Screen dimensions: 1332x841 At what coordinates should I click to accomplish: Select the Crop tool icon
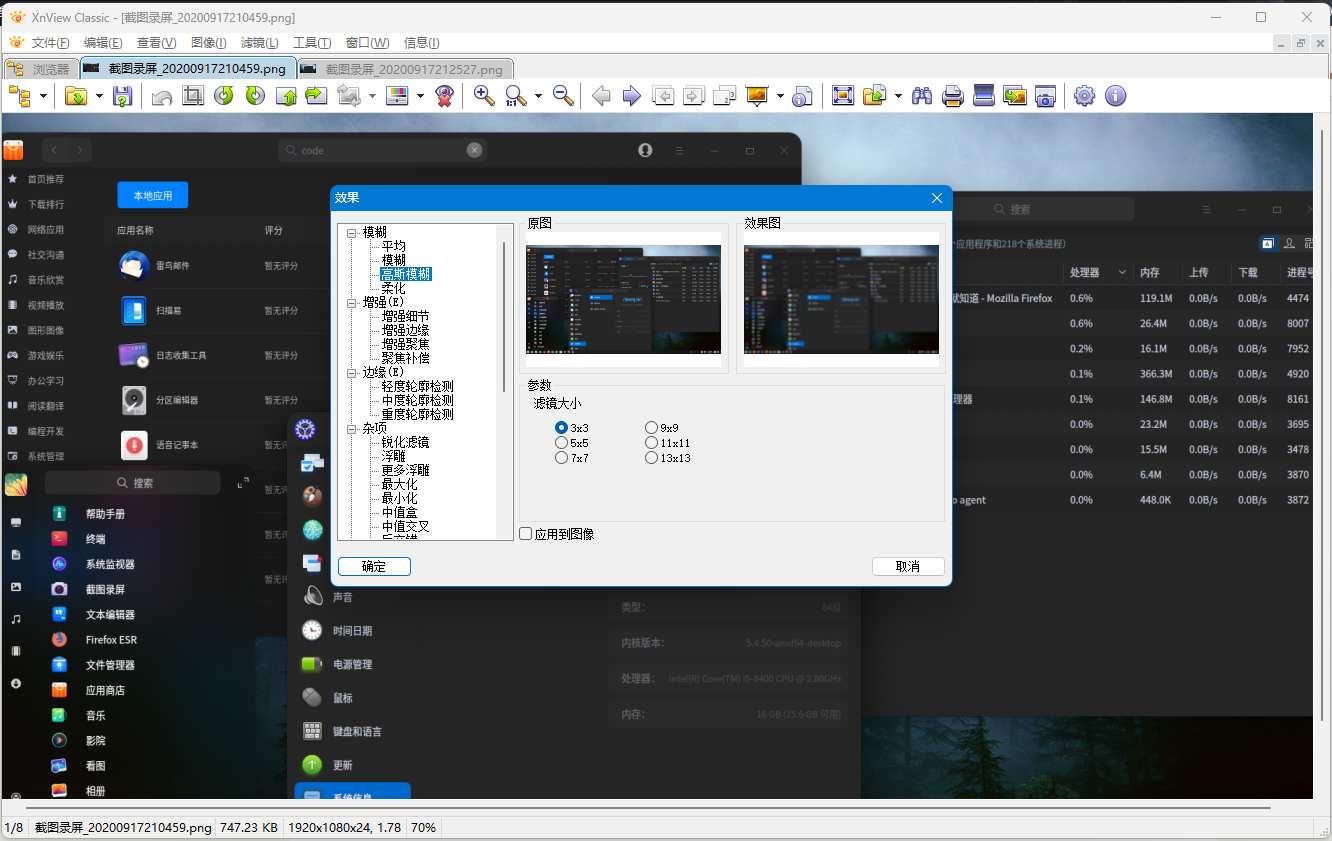[193, 96]
